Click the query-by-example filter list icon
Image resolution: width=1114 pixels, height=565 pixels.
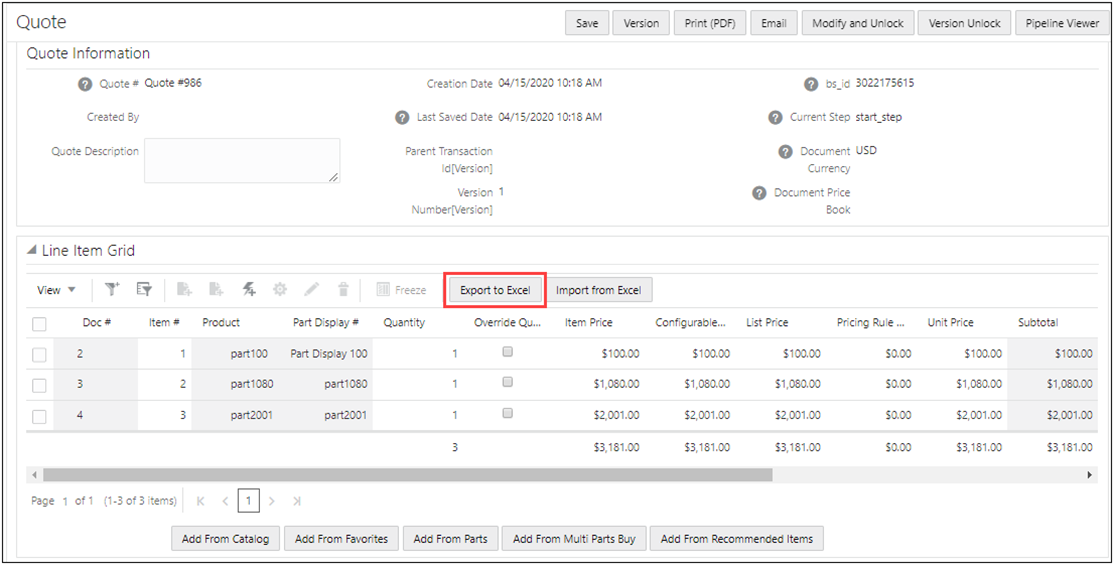(144, 289)
